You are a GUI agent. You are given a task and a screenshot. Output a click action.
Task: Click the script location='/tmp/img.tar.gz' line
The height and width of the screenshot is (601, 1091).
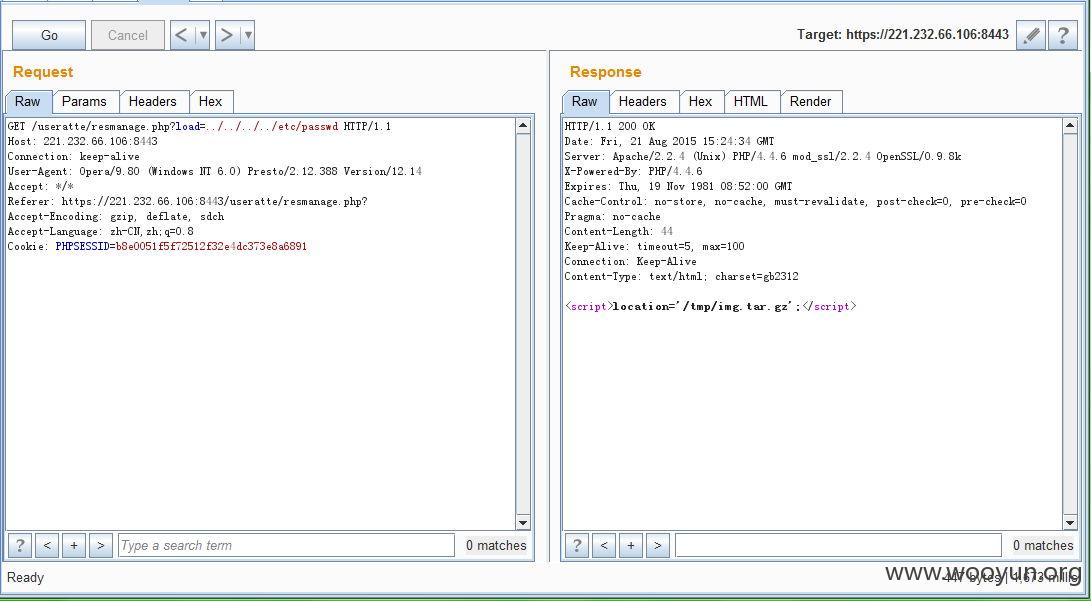click(x=710, y=306)
